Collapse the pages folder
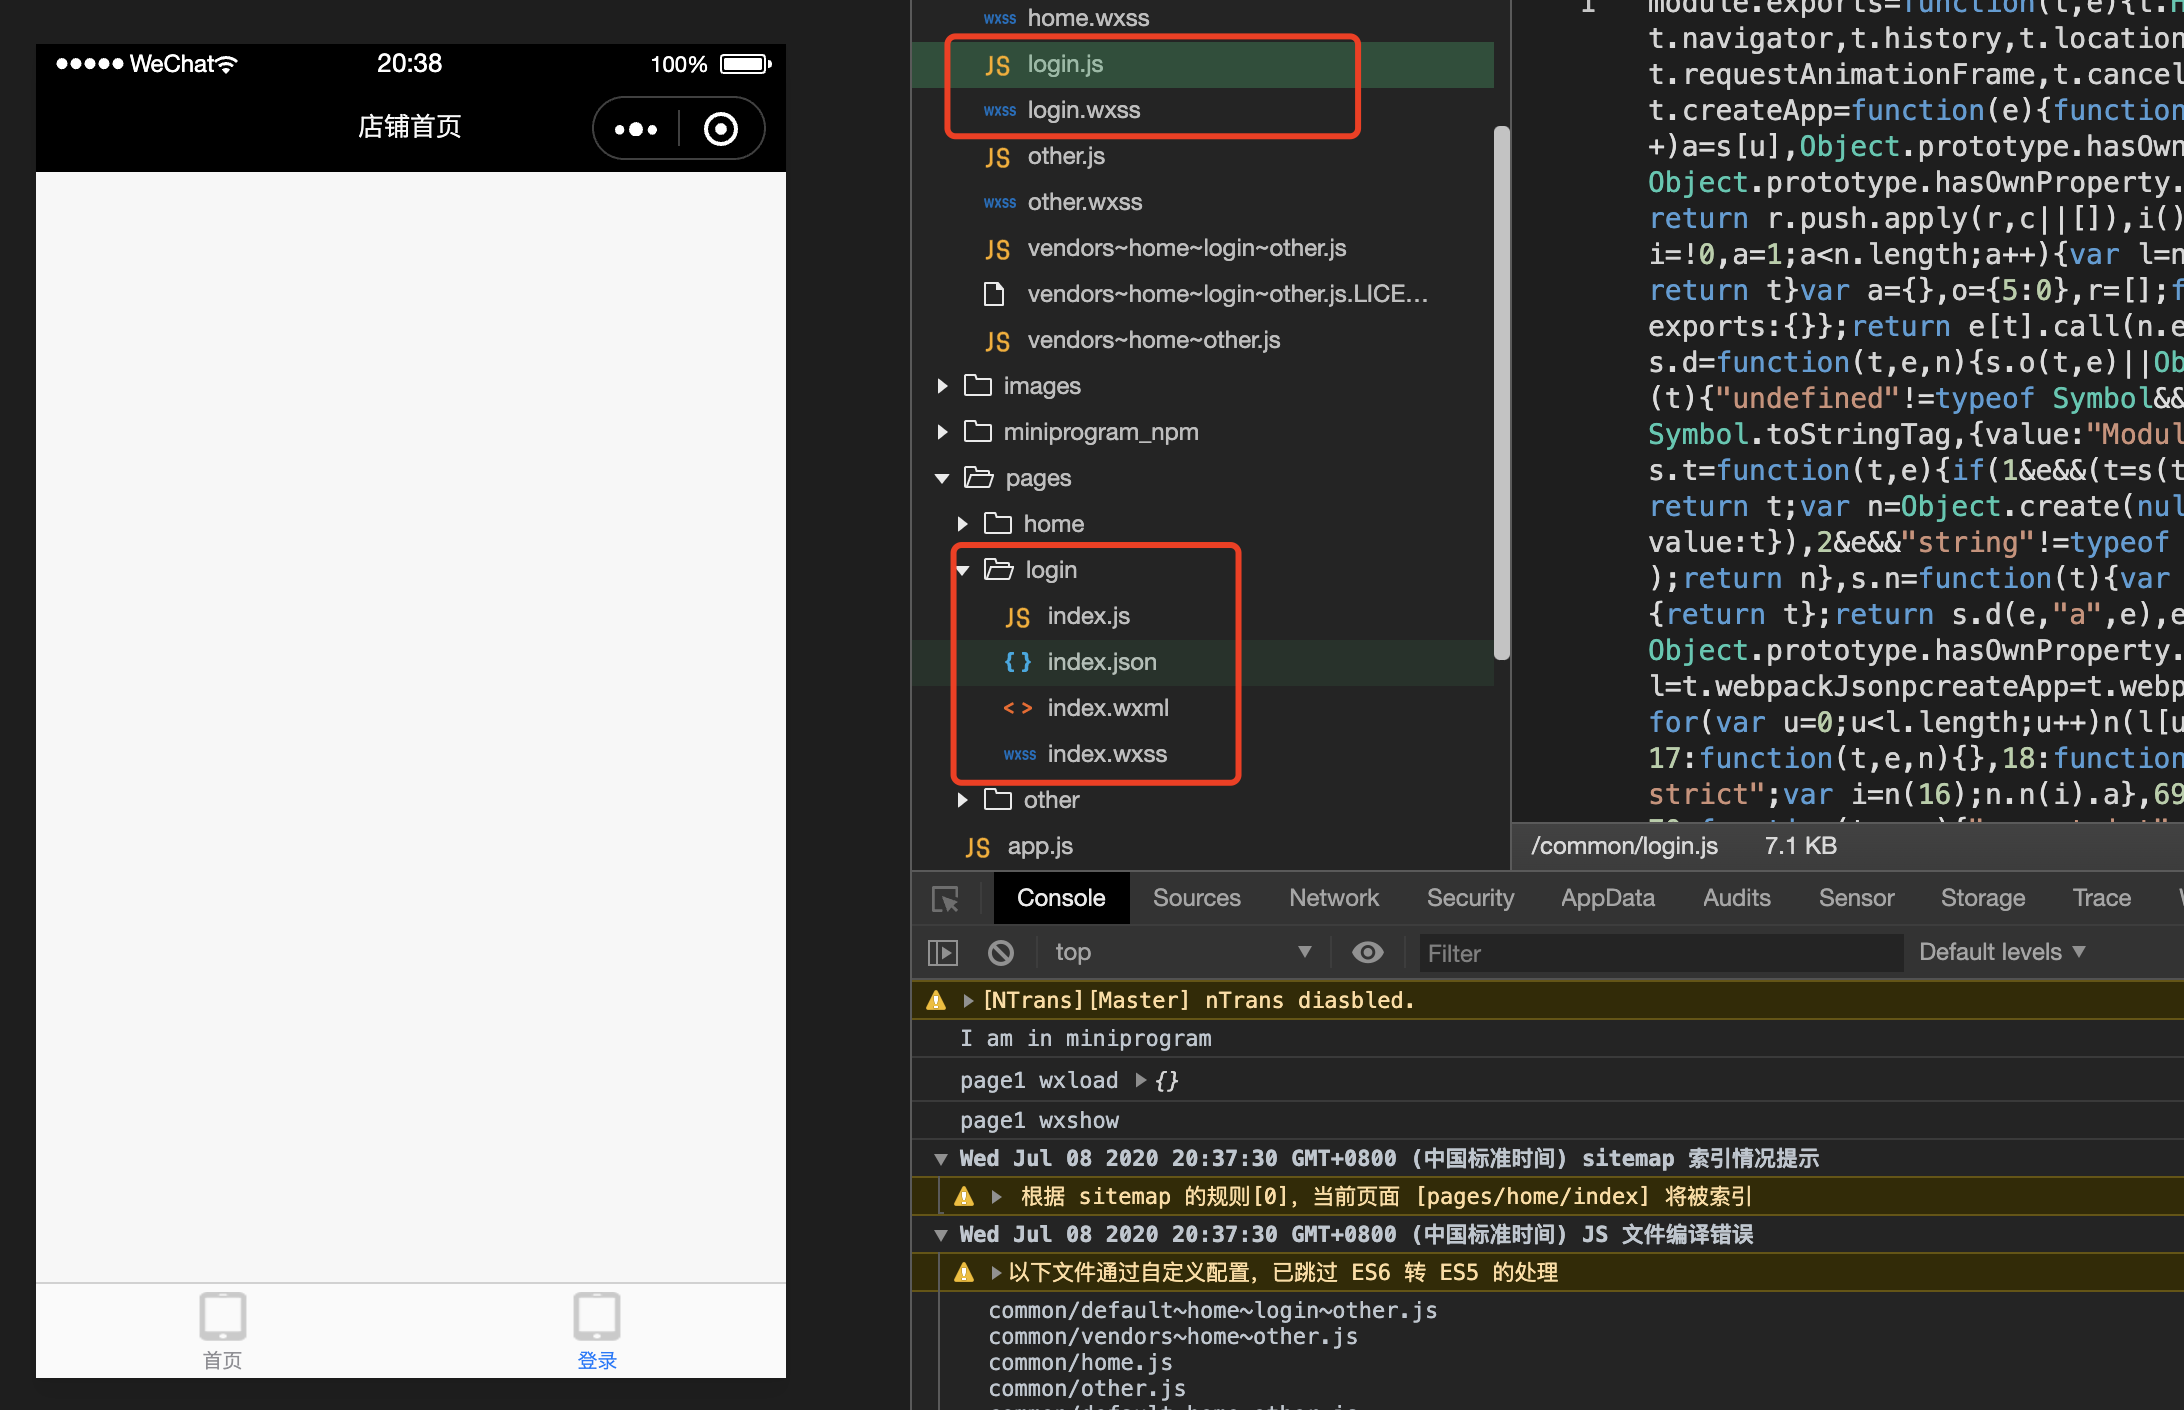 [941, 478]
